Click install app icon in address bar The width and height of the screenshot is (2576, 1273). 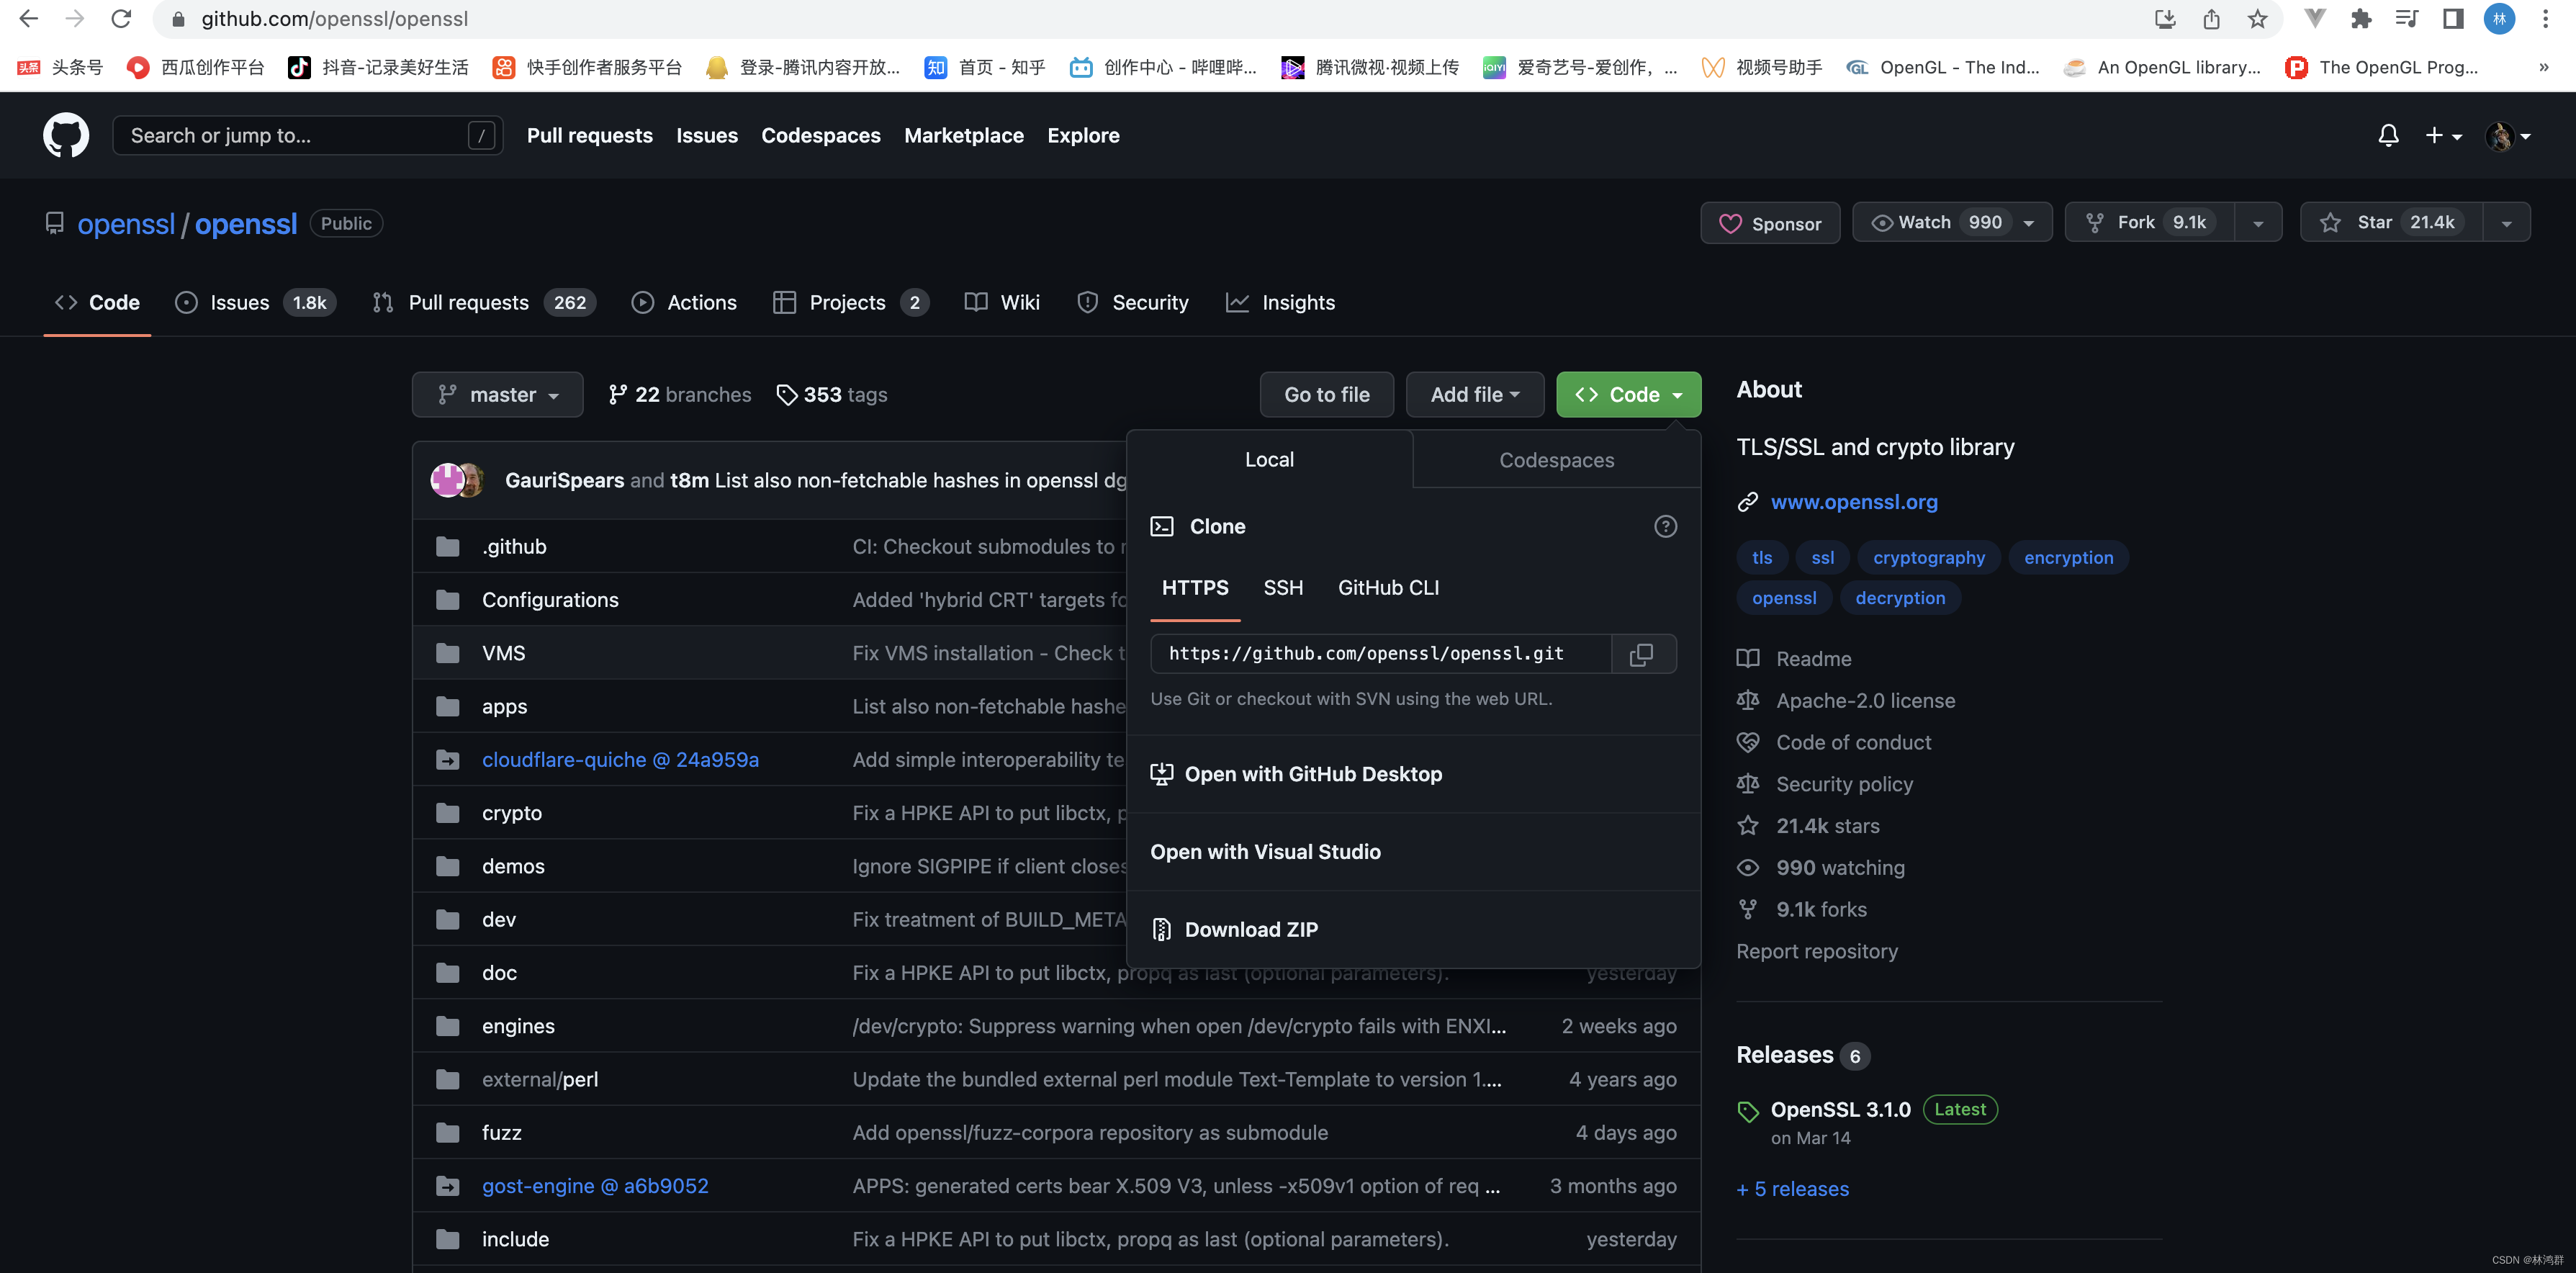(2165, 19)
